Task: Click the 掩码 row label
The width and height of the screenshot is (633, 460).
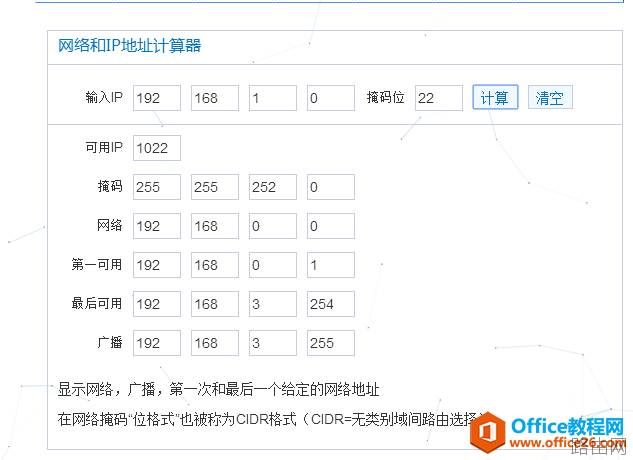Action: 110,186
